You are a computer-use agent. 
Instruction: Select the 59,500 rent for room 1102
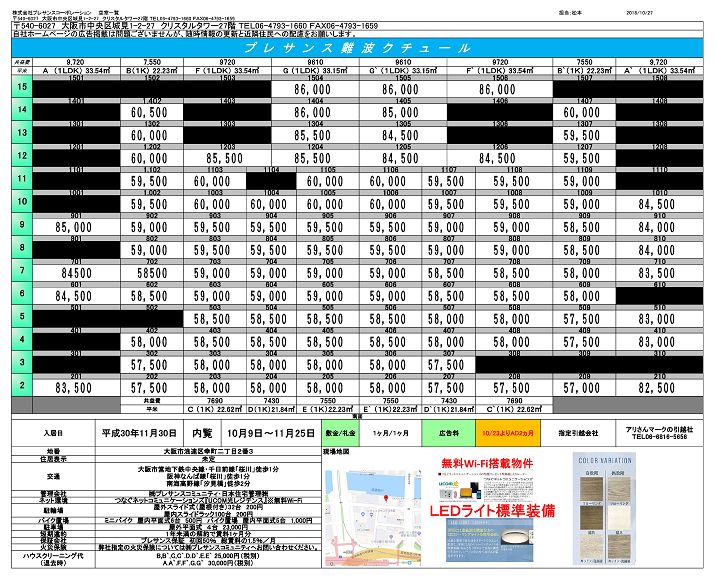pyautogui.click(x=149, y=181)
